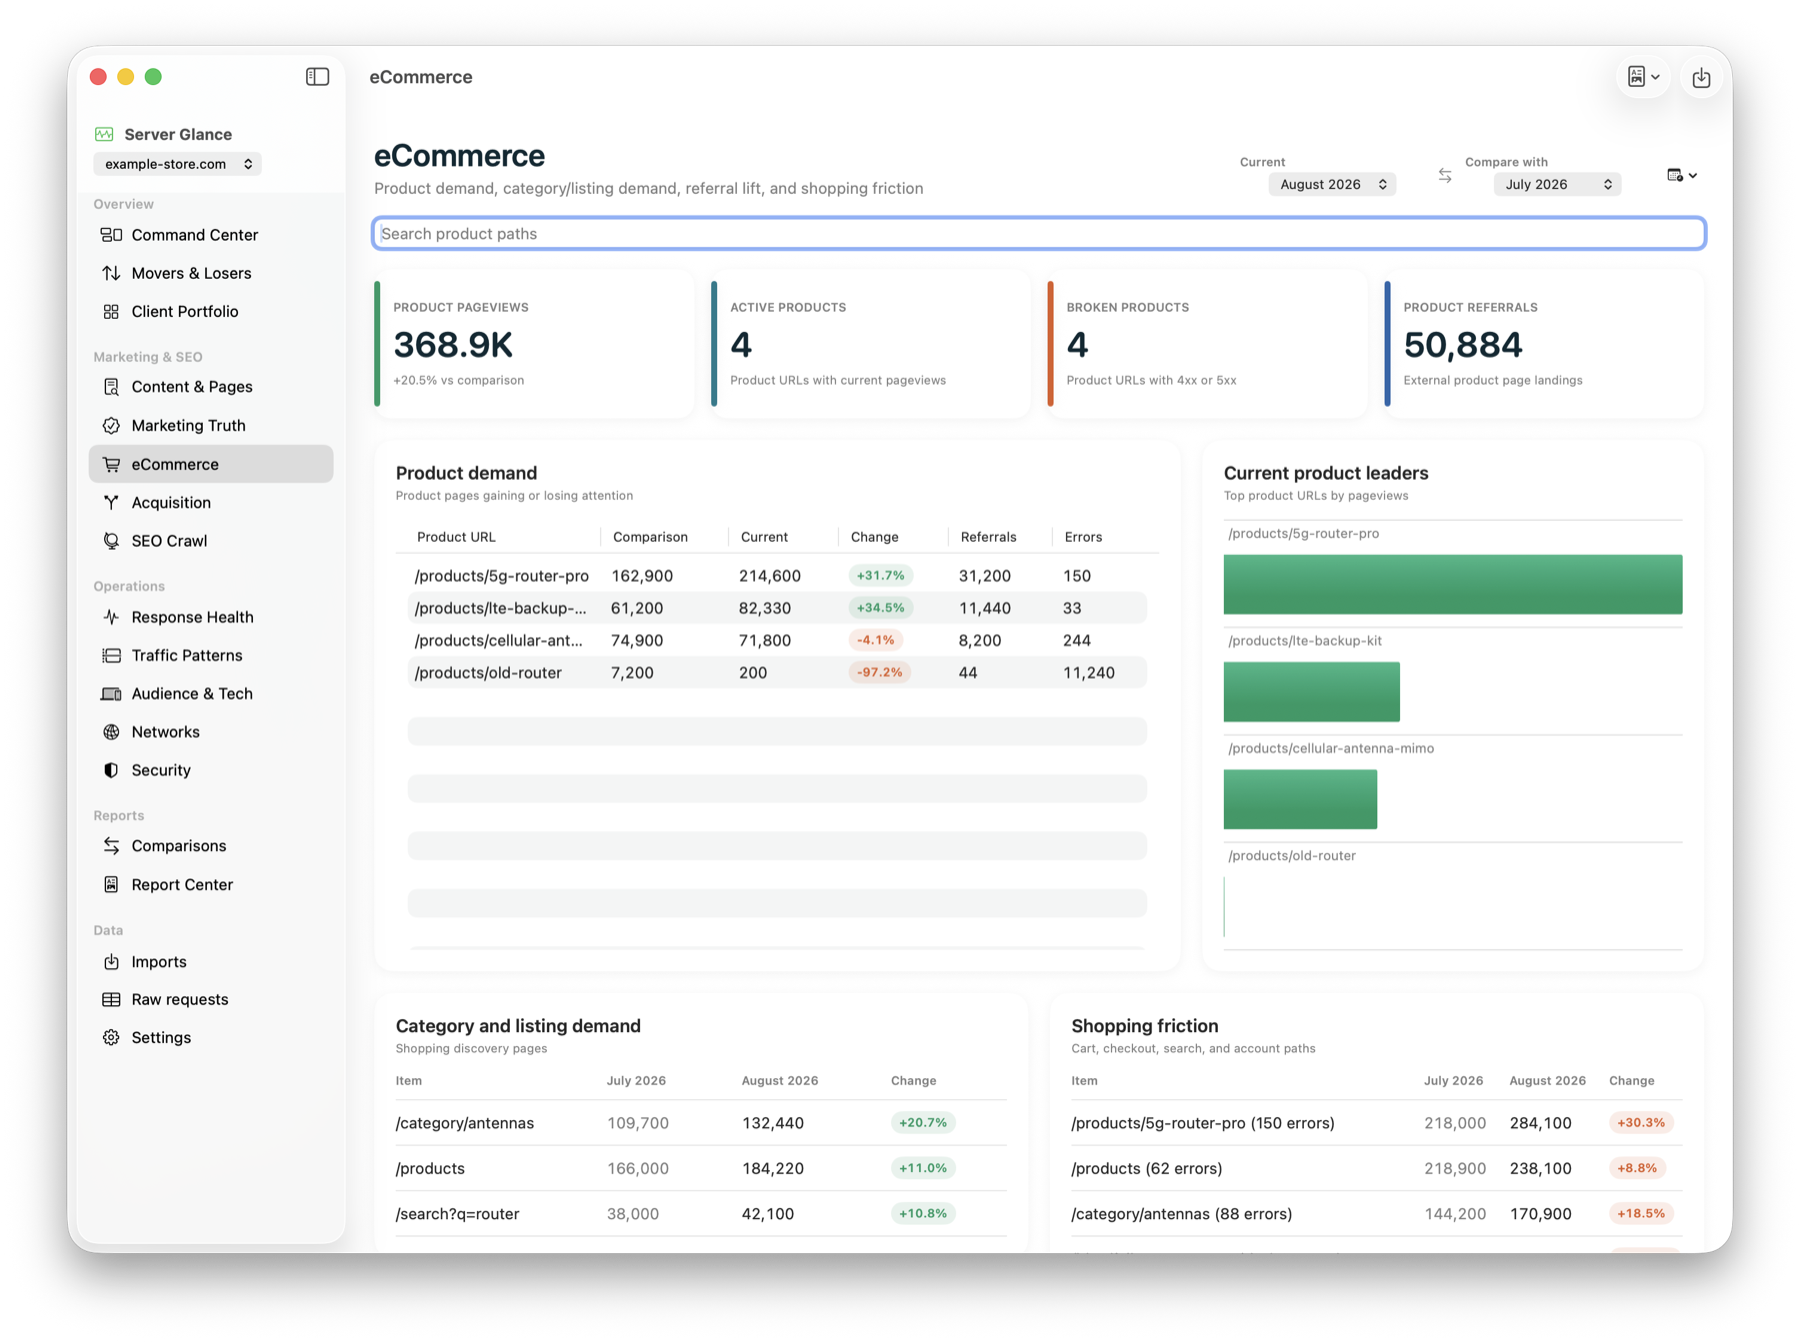This screenshot has width=1800, height=1342.
Task: Swap current and comparison periods icon
Action: click(1445, 175)
